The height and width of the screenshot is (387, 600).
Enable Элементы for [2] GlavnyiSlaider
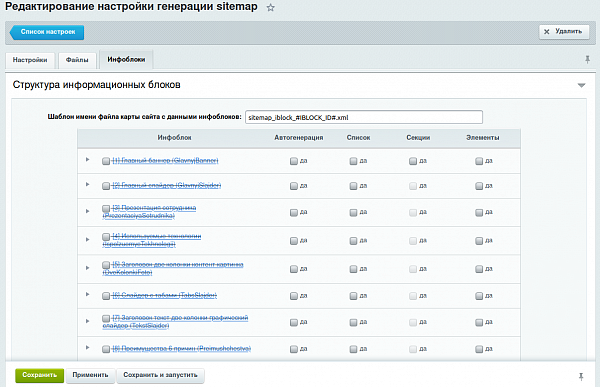pos(479,186)
